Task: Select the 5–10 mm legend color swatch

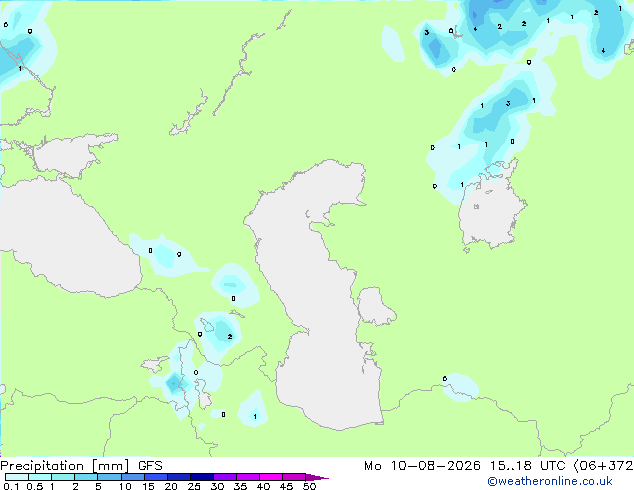Action: [109, 477]
